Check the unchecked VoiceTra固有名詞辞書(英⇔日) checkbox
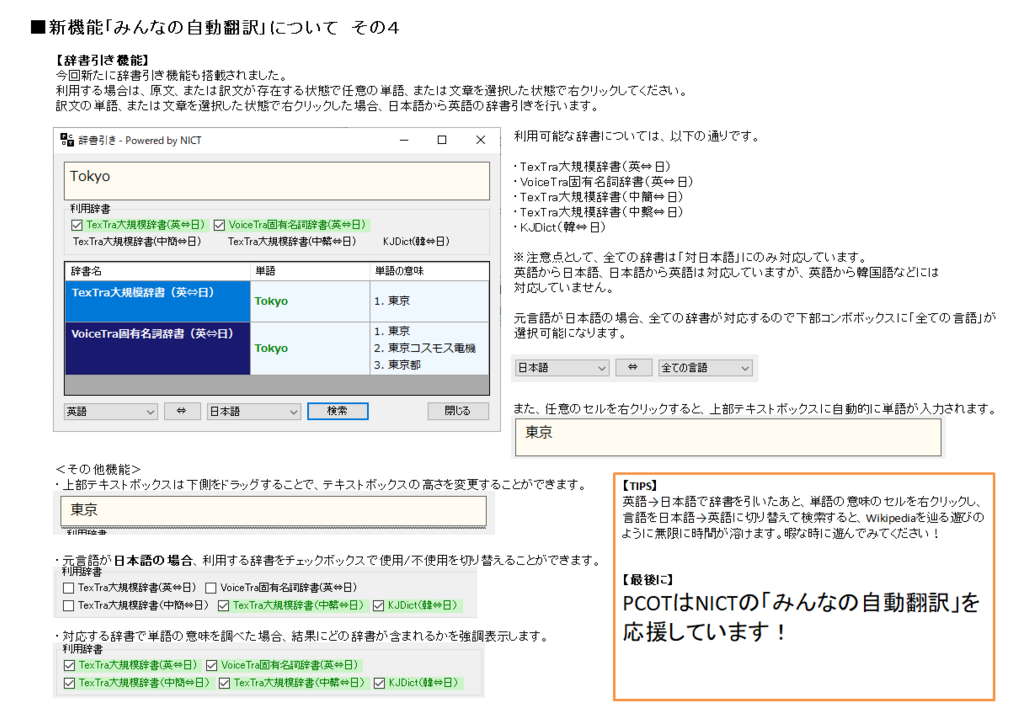The image size is (1024, 719). (x=211, y=588)
